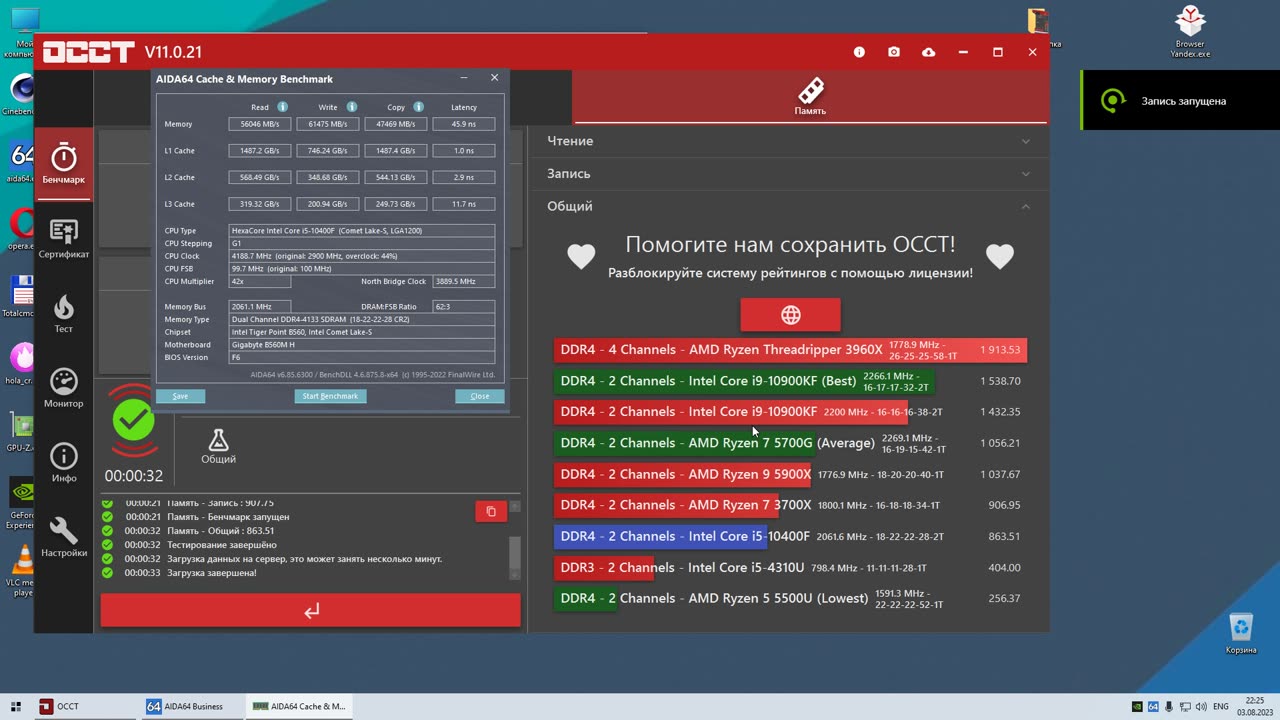Click the red globe license button
This screenshot has height=720, width=1280.
tap(790, 315)
